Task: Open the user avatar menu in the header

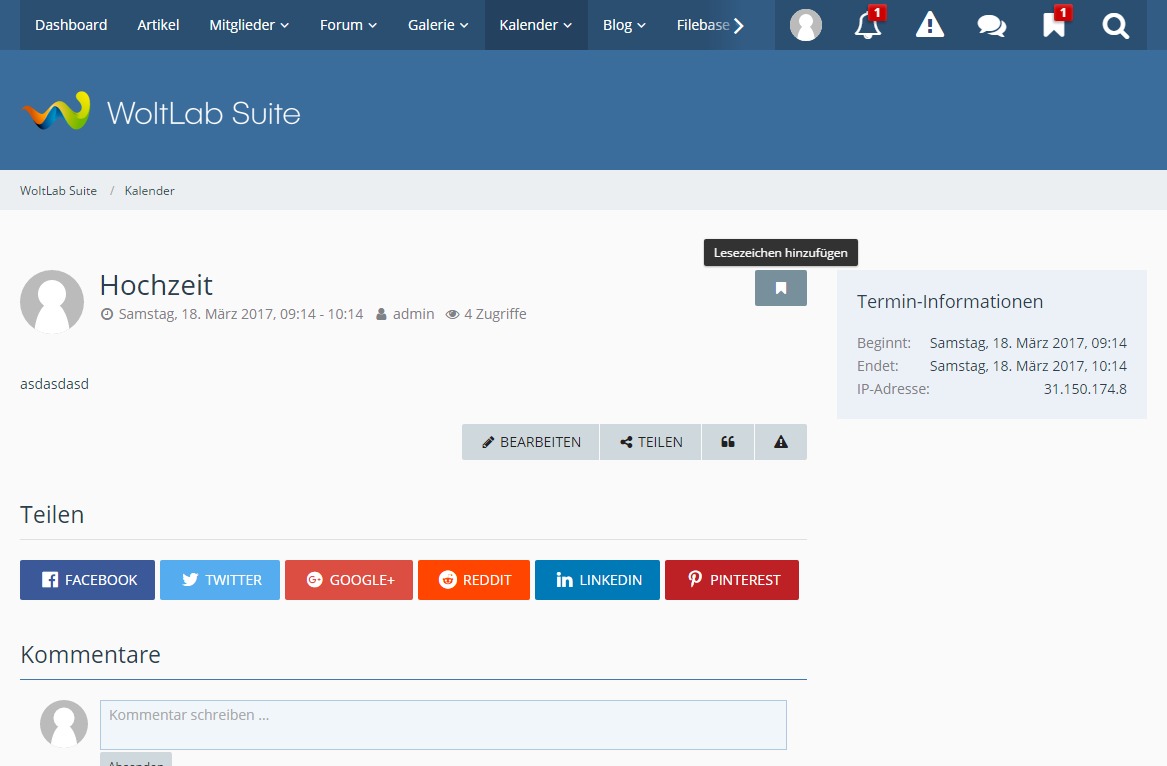Action: pos(806,25)
